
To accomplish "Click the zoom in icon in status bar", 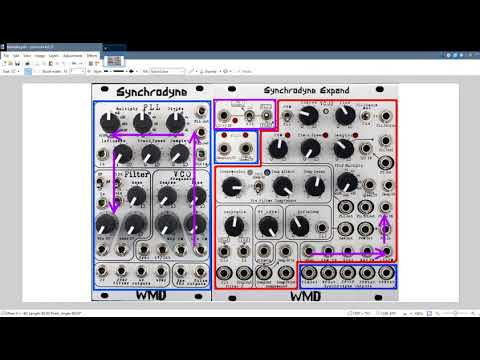I will (x=473, y=313).
